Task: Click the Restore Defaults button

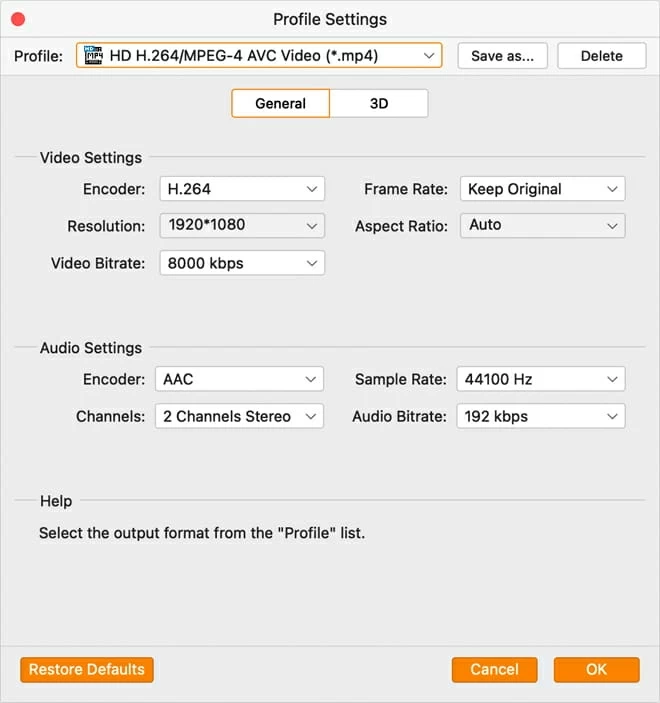Action: point(87,669)
